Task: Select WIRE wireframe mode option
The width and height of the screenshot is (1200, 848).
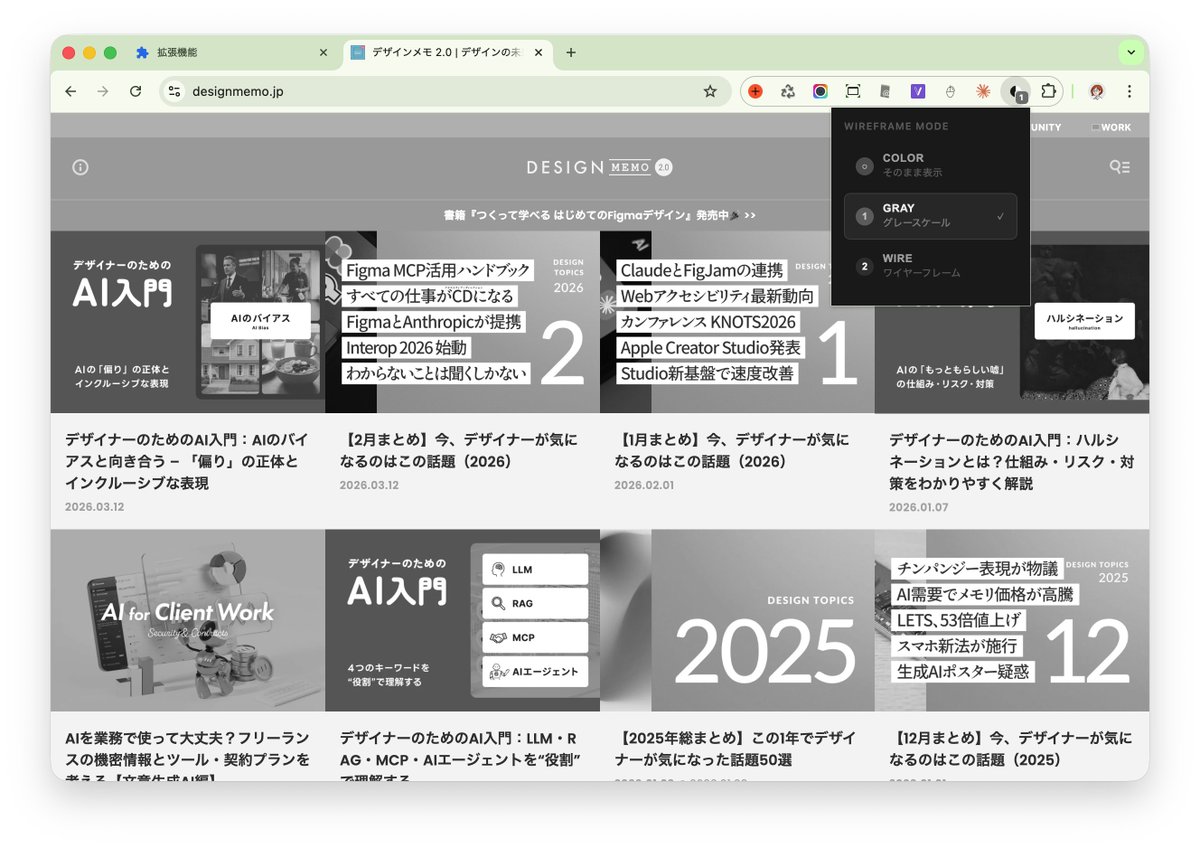Action: click(930, 266)
